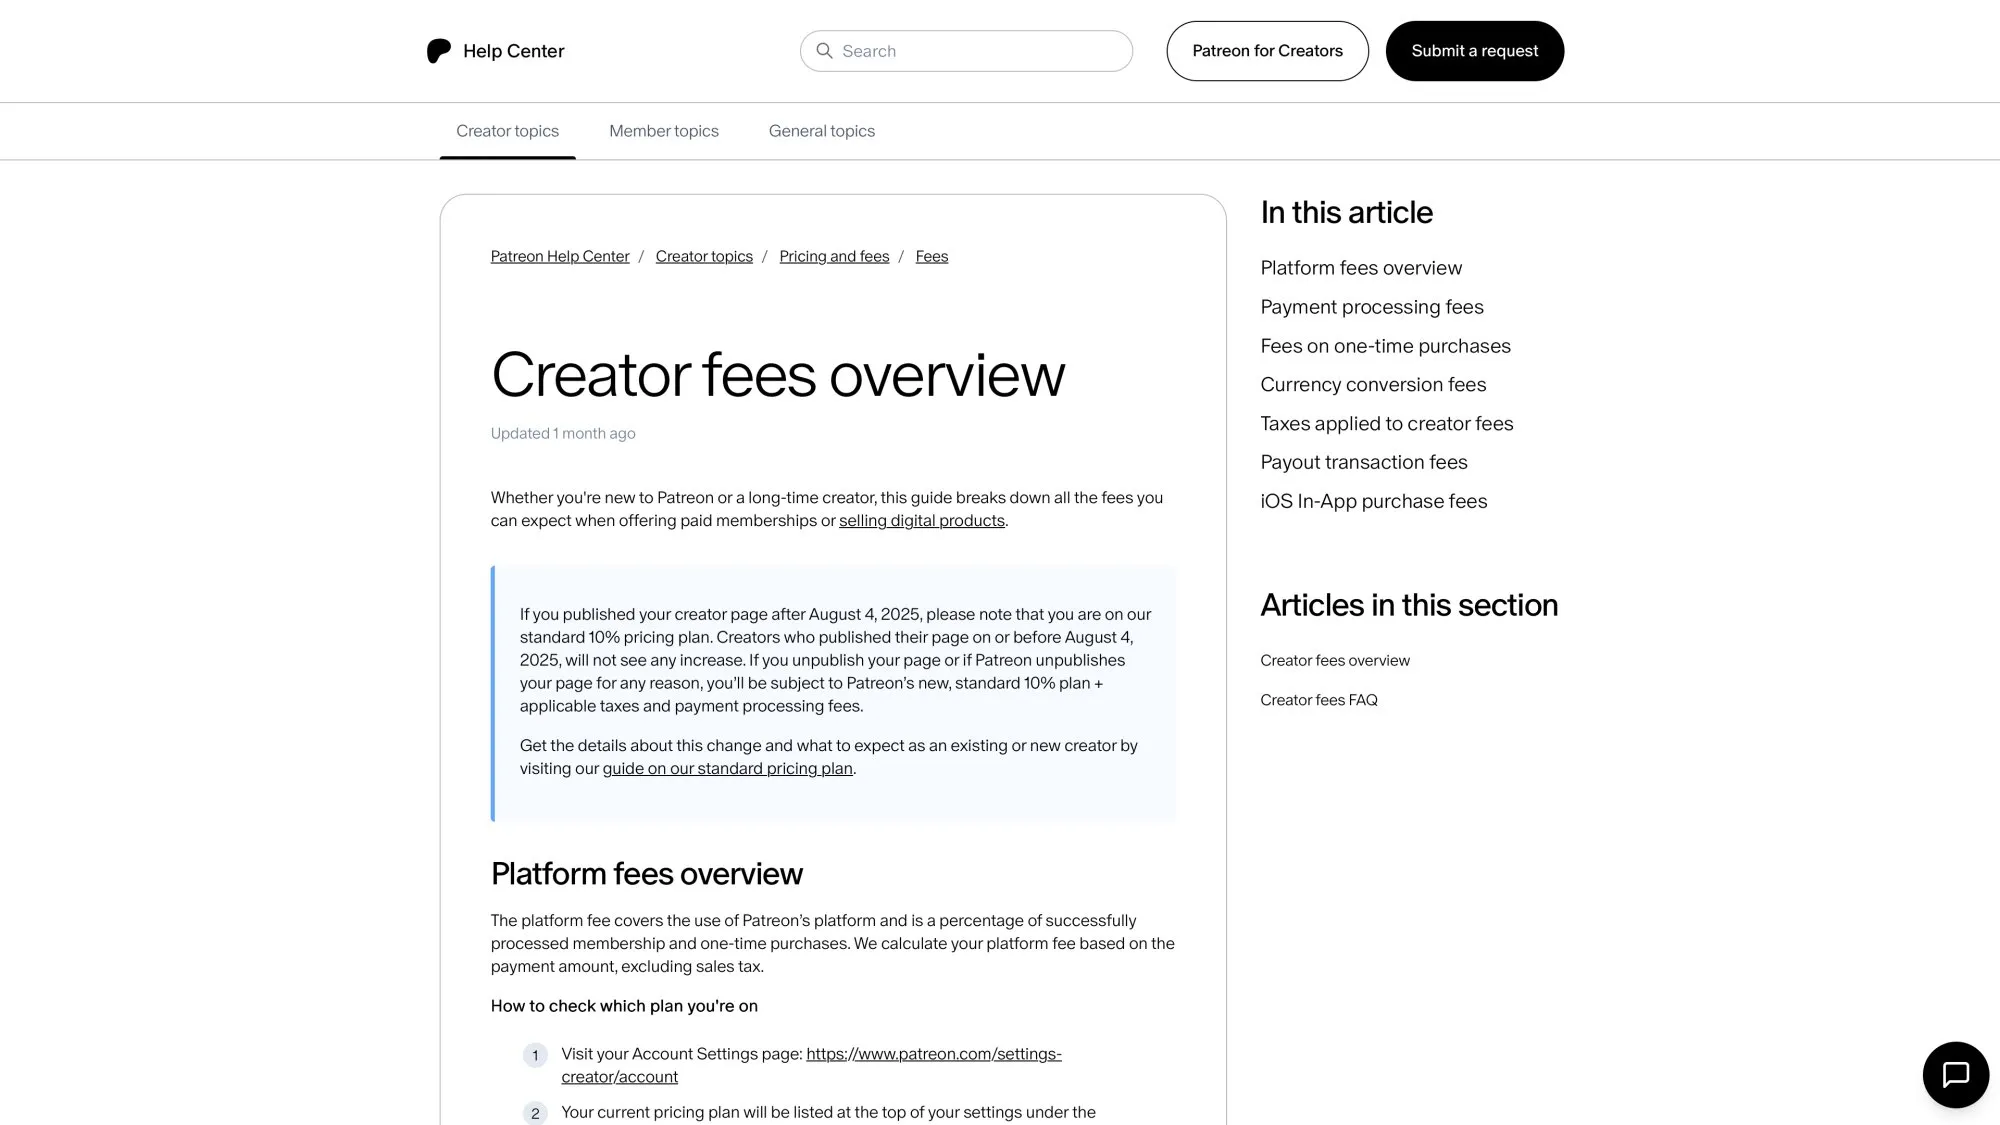
Task: Click the Help Center heading text
Action: 514,51
